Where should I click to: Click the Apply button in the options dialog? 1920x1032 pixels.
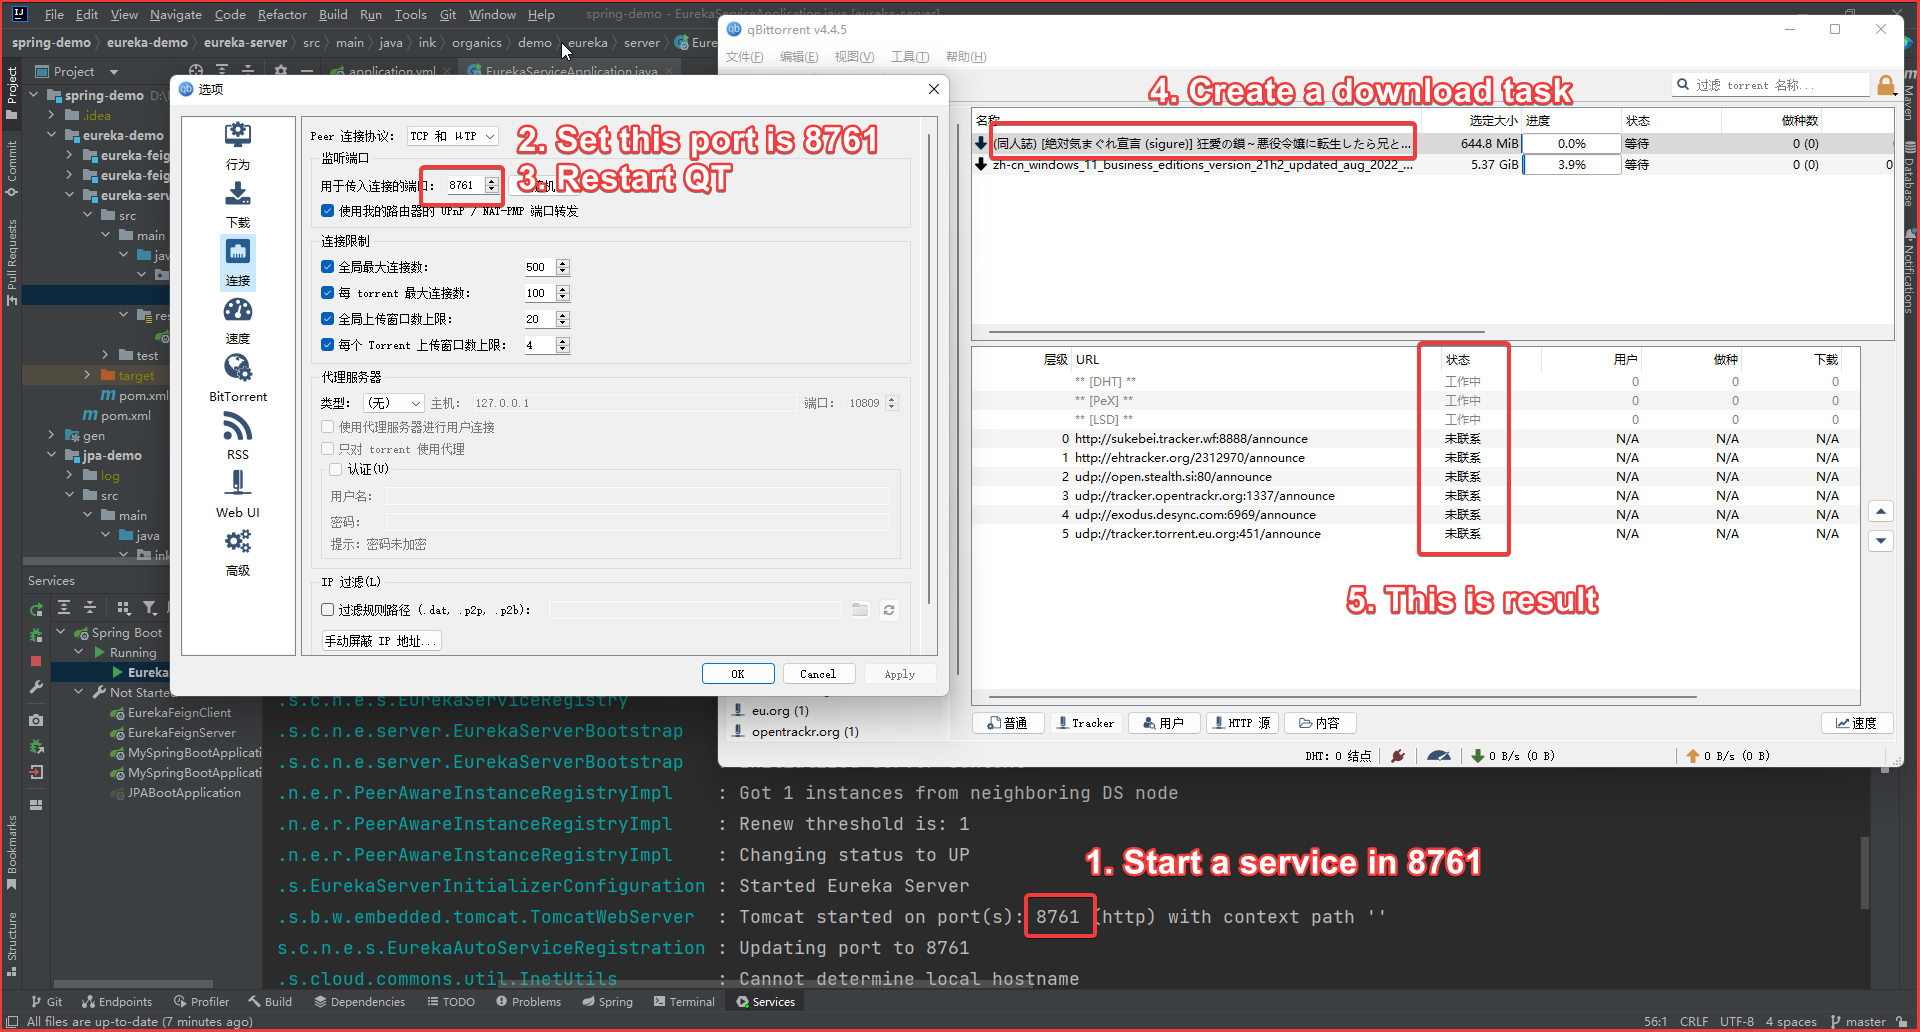coord(899,673)
